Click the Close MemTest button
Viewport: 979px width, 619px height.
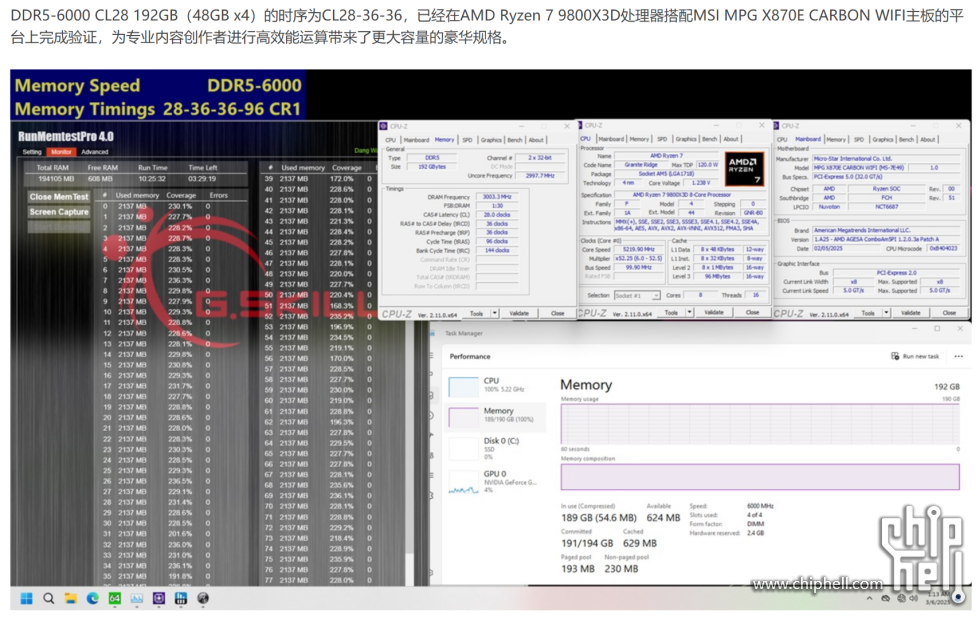(x=59, y=197)
